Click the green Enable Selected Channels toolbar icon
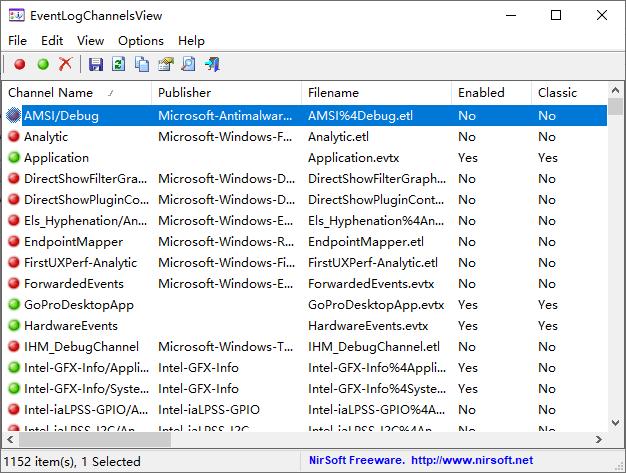Viewport: 626px width, 473px height. point(43,64)
